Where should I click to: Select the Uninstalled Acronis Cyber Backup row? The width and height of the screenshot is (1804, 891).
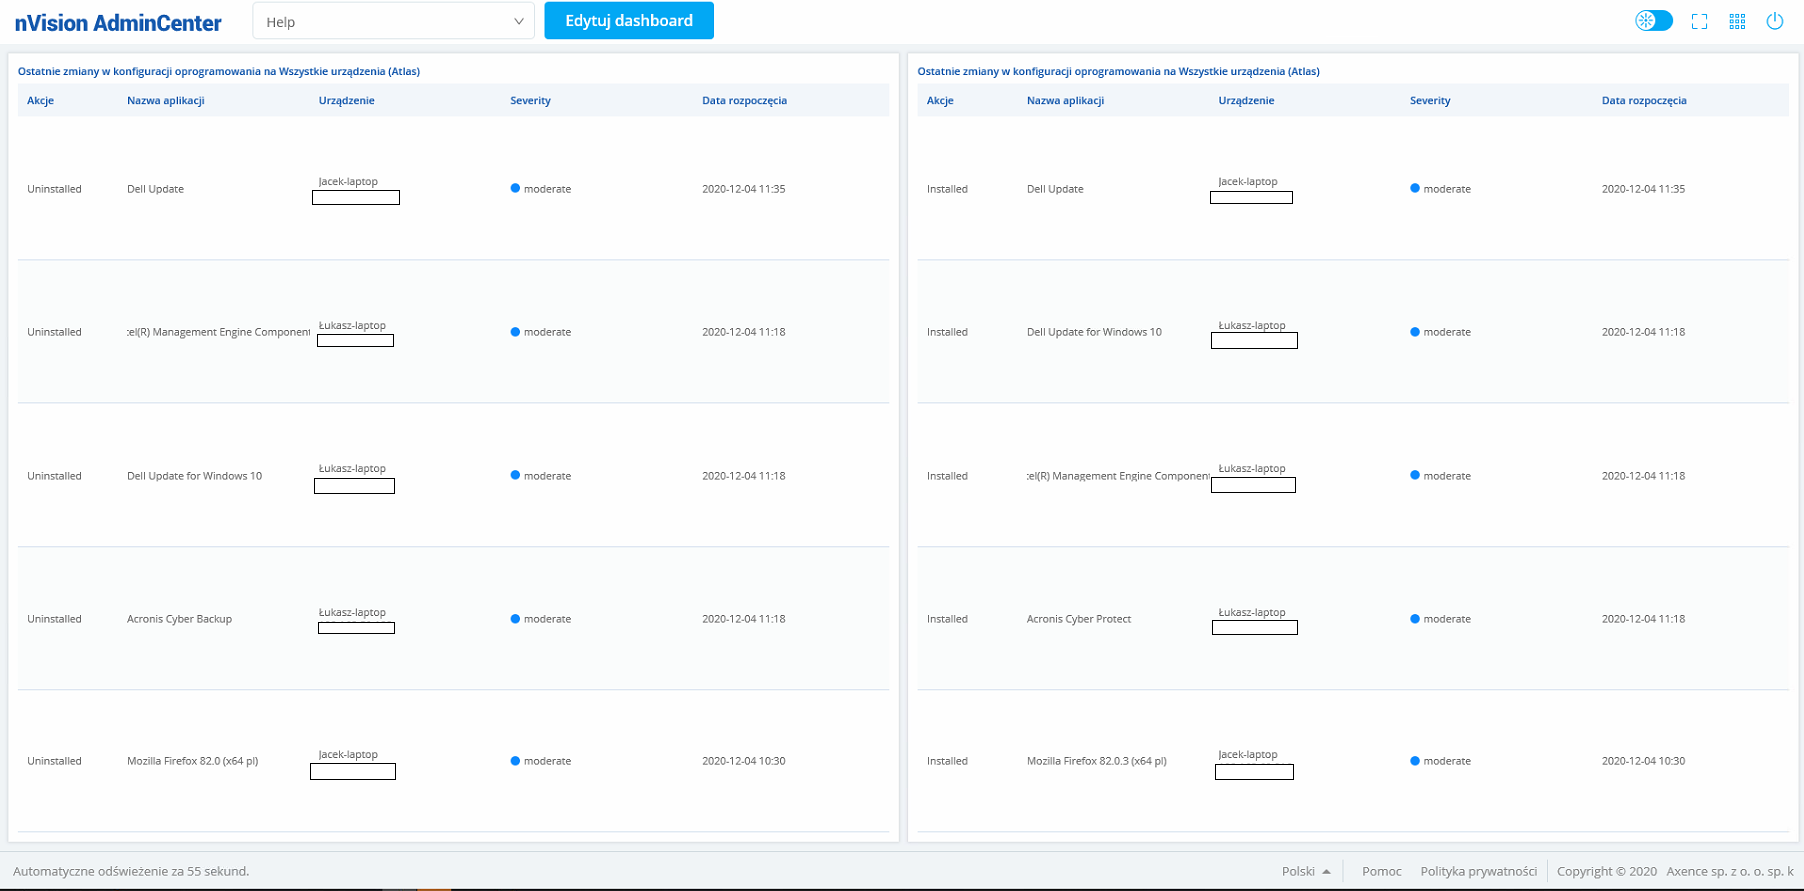179,619
